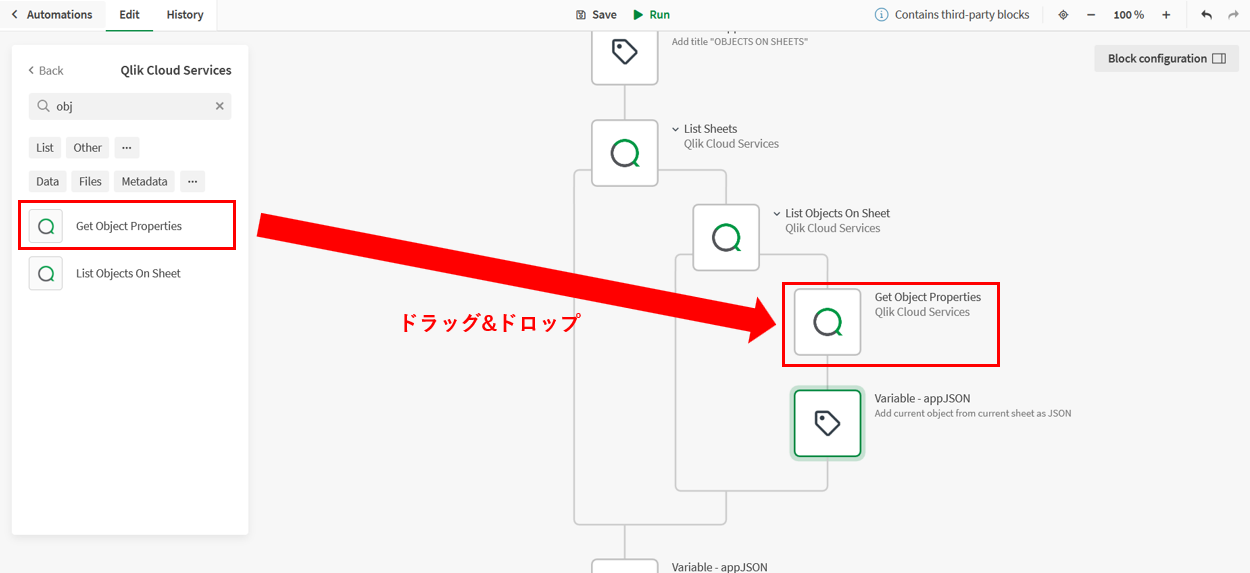The width and height of the screenshot is (1250, 573).
Task: Click the 100 % zoom level
Action: pos(1129,15)
